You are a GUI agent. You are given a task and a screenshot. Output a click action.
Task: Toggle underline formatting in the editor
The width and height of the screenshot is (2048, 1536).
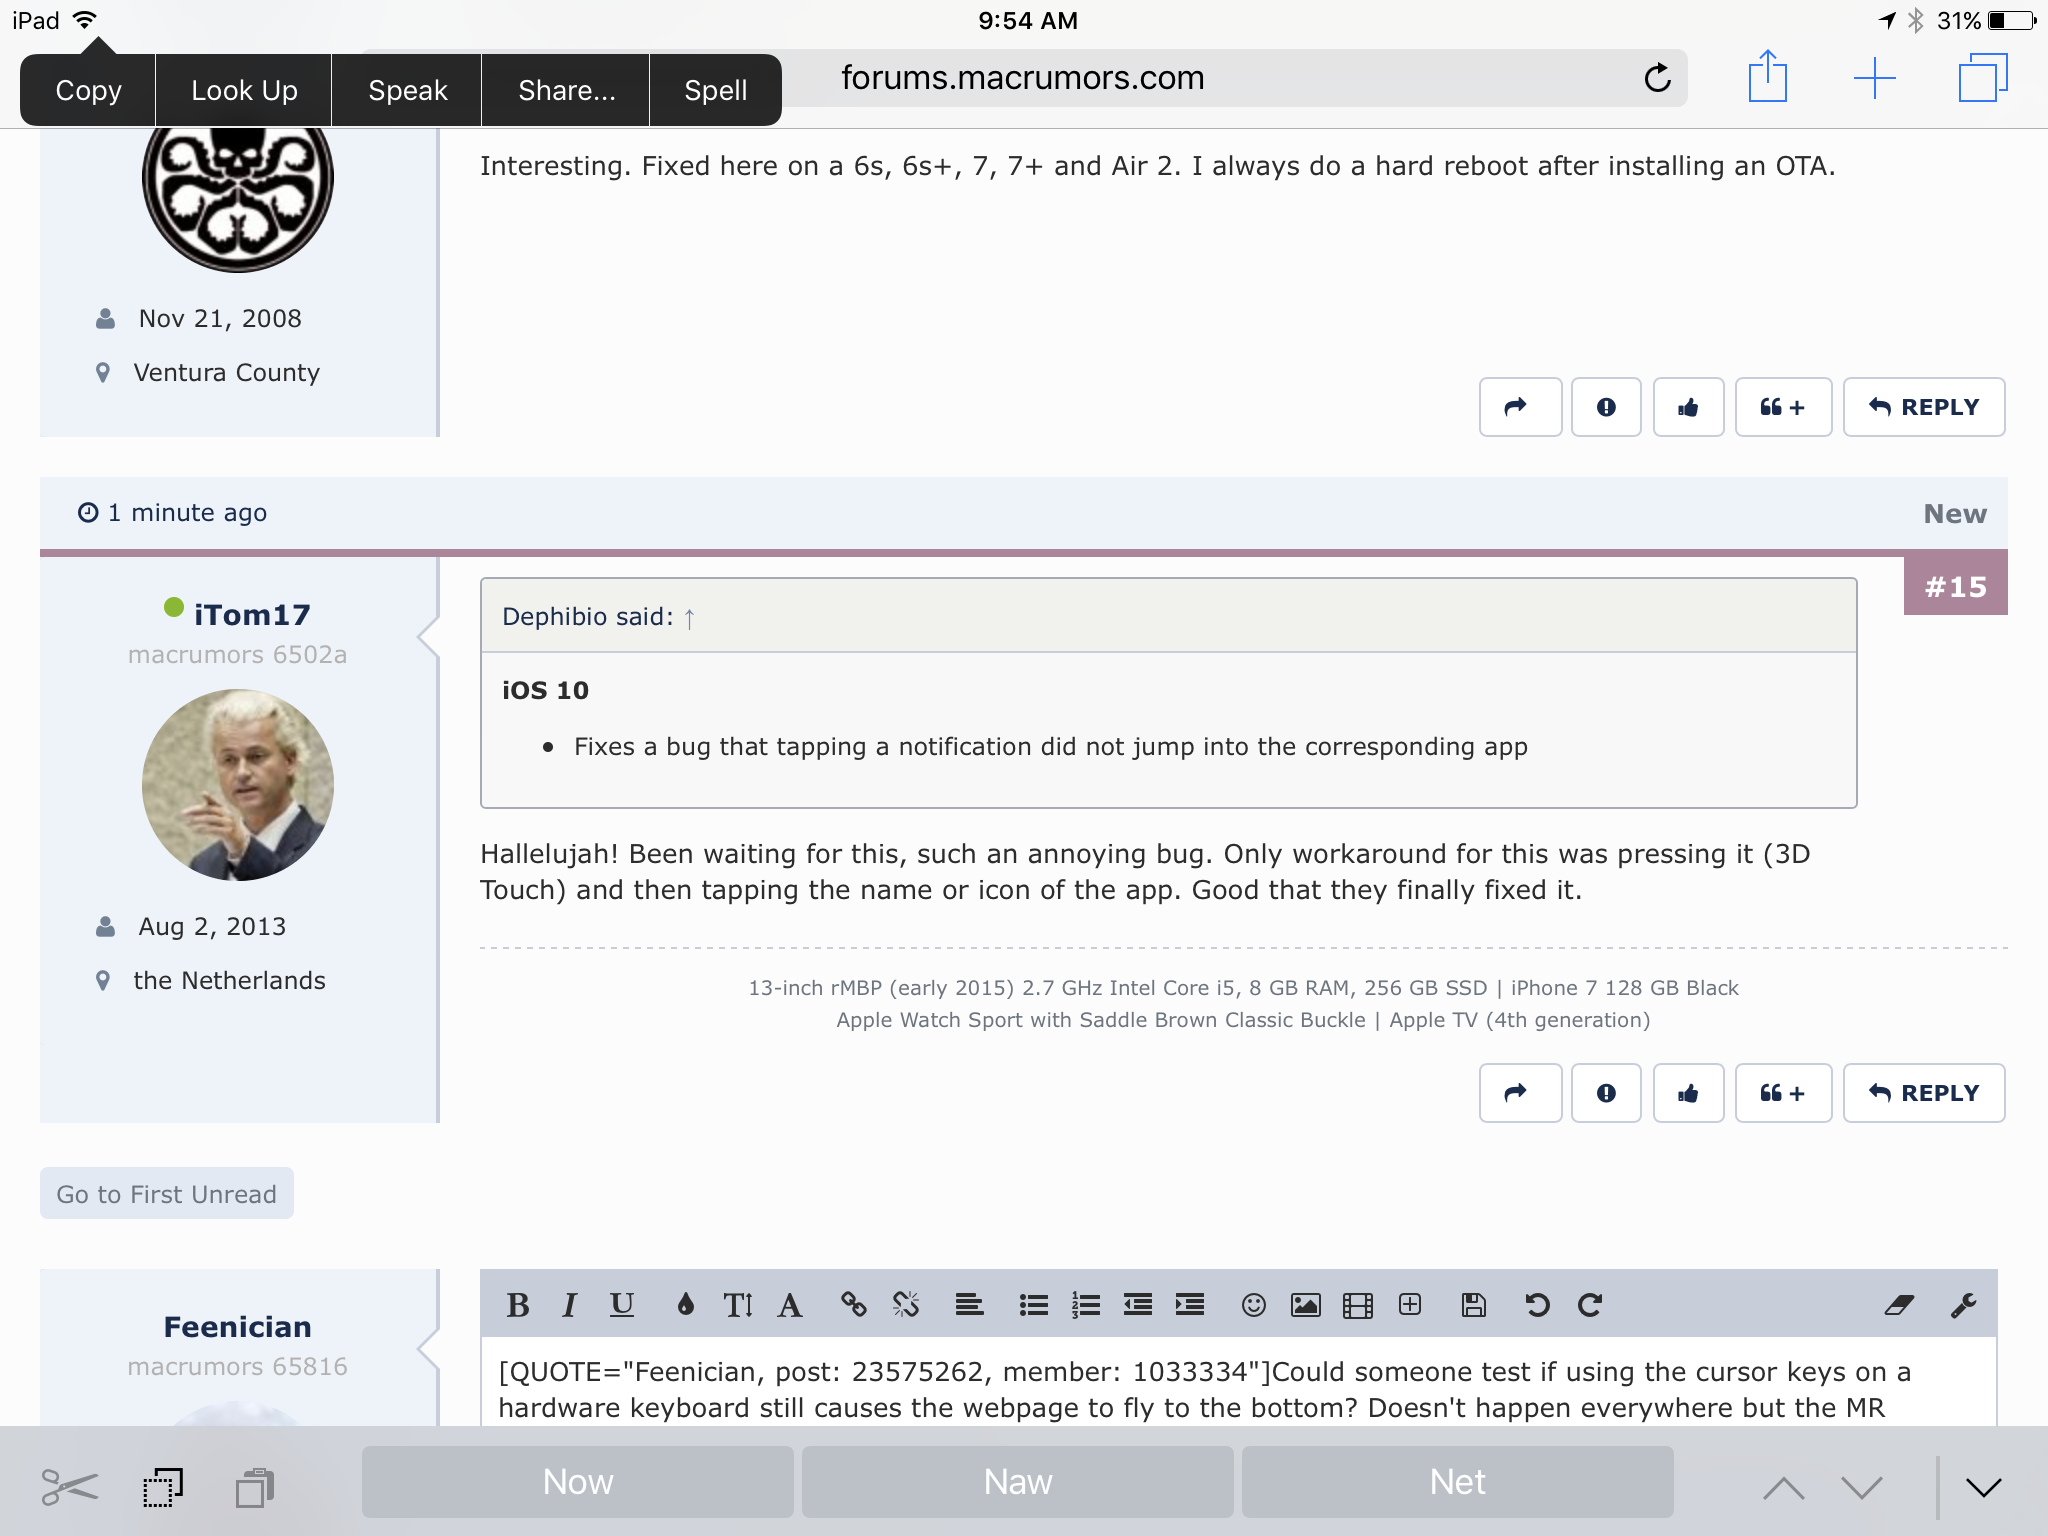point(622,1305)
